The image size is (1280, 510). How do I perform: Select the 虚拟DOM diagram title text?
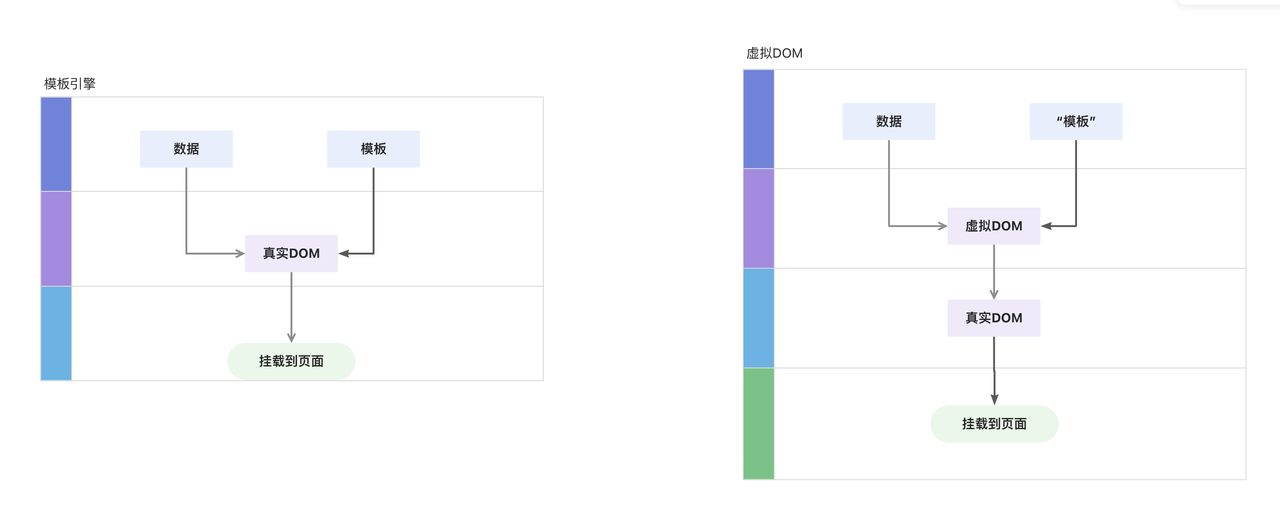[x=775, y=53]
